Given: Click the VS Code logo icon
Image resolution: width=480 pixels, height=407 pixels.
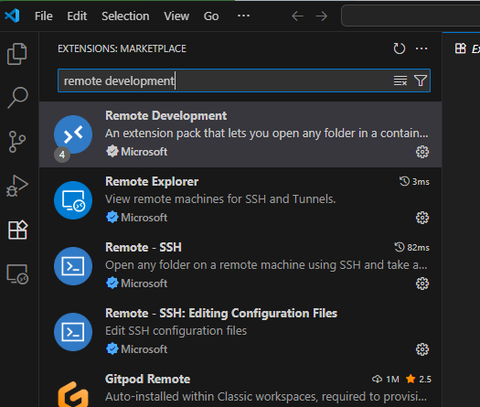Looking at the screenshot, I should tap(12, 16).
